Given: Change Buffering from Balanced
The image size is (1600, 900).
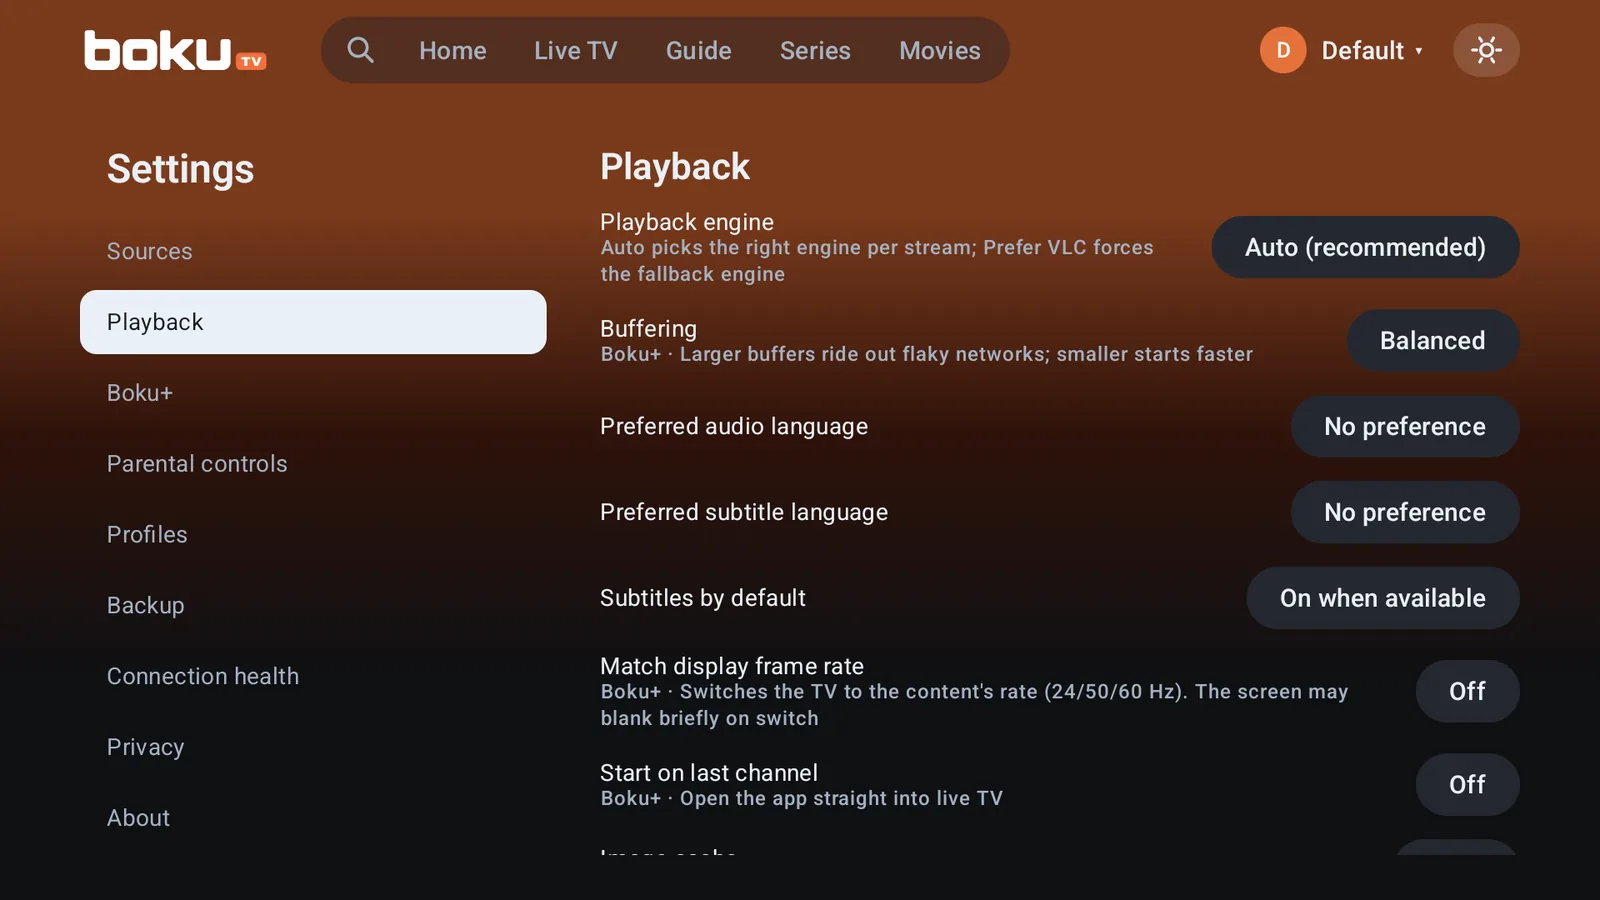Looking at the screenshot, I should (x=1433, y=341).
